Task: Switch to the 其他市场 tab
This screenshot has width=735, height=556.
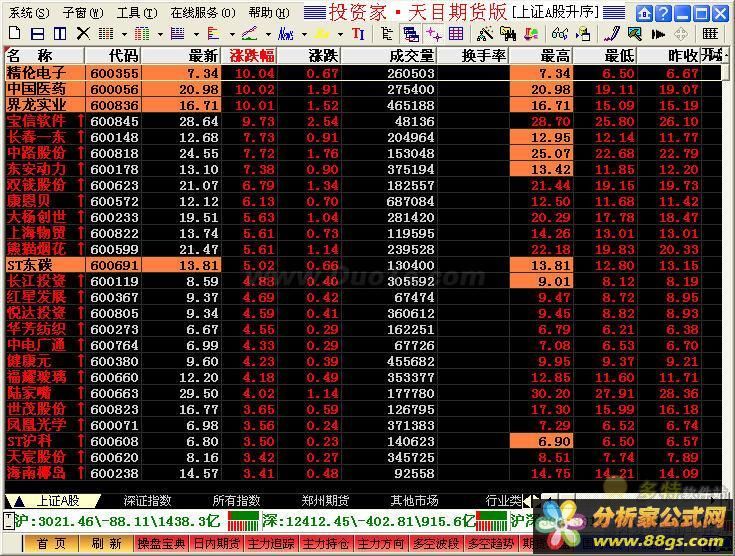Action: tap(414, 501)
